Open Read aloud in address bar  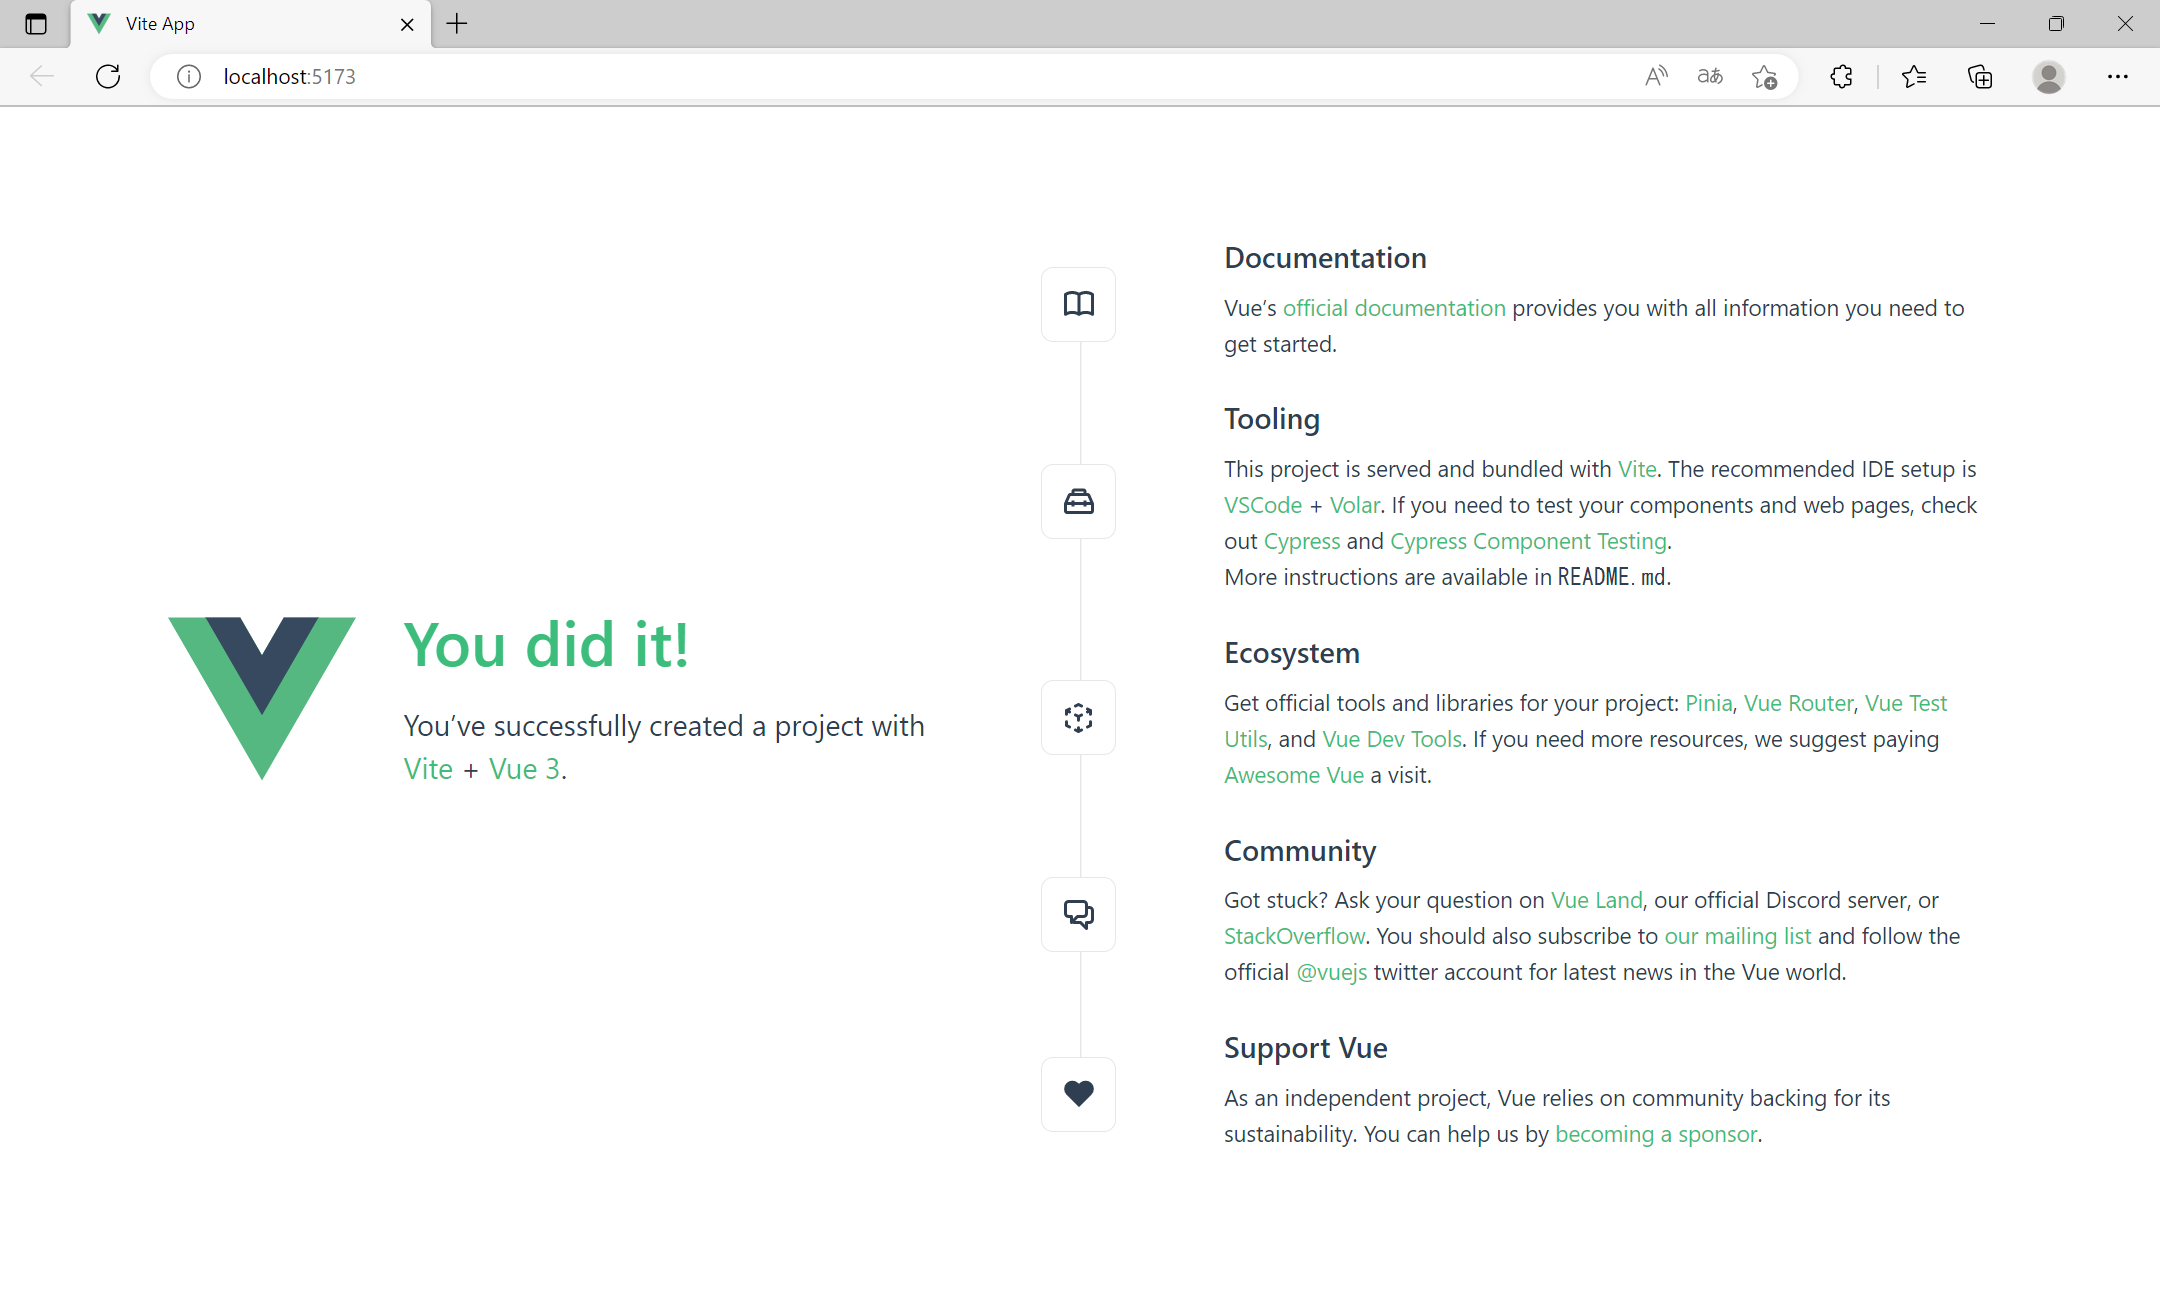1656,76
